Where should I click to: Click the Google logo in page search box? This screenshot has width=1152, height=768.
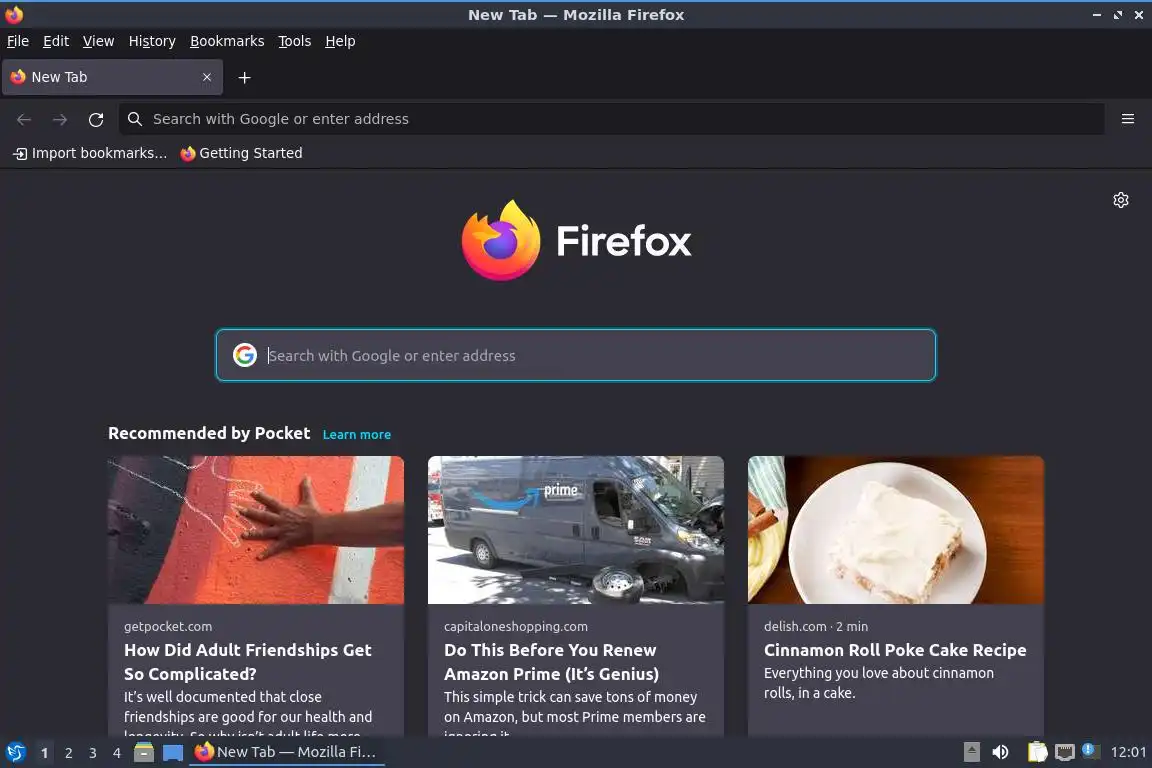pos(245,355)
